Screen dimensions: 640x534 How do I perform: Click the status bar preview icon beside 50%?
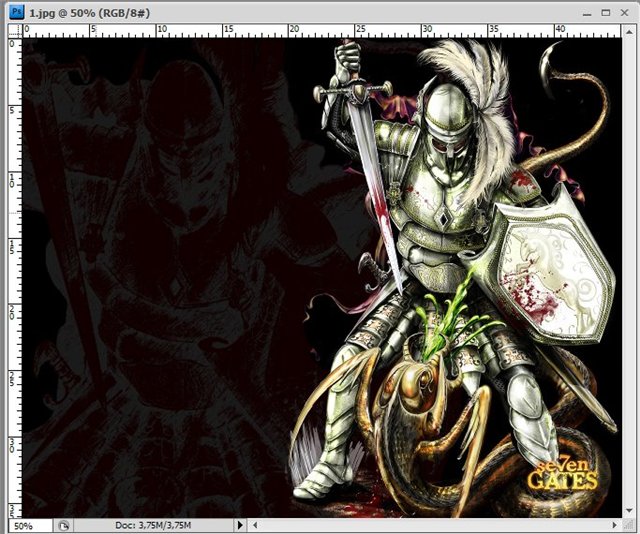[x=63, y=525]
